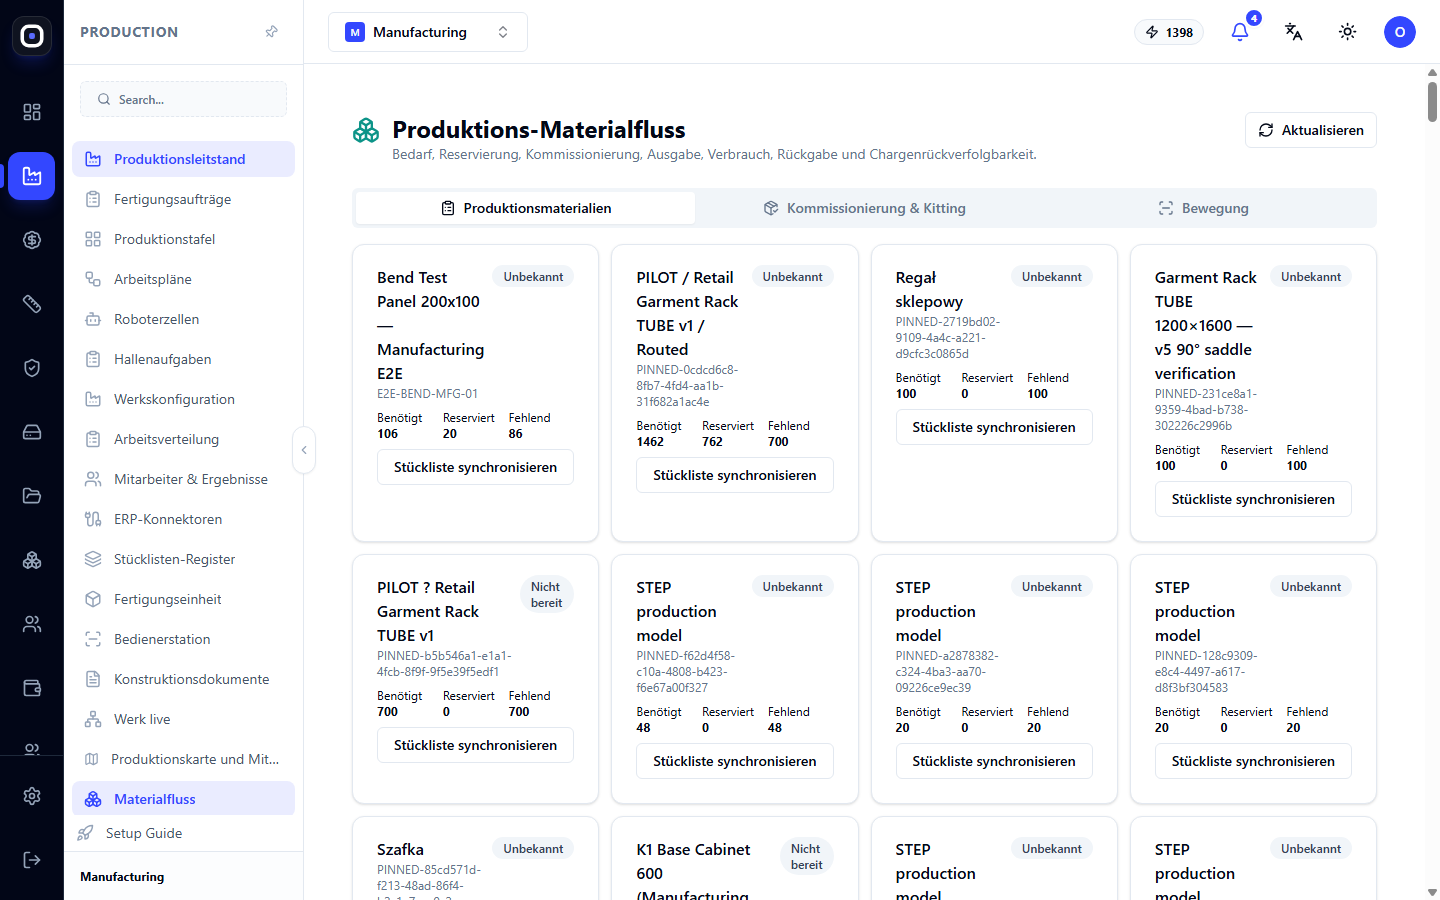The height and width of the screenshot is (900, 1440).
Task: Click the people icon in left rail
Action: pyautogui.click(x=32, y=624)
